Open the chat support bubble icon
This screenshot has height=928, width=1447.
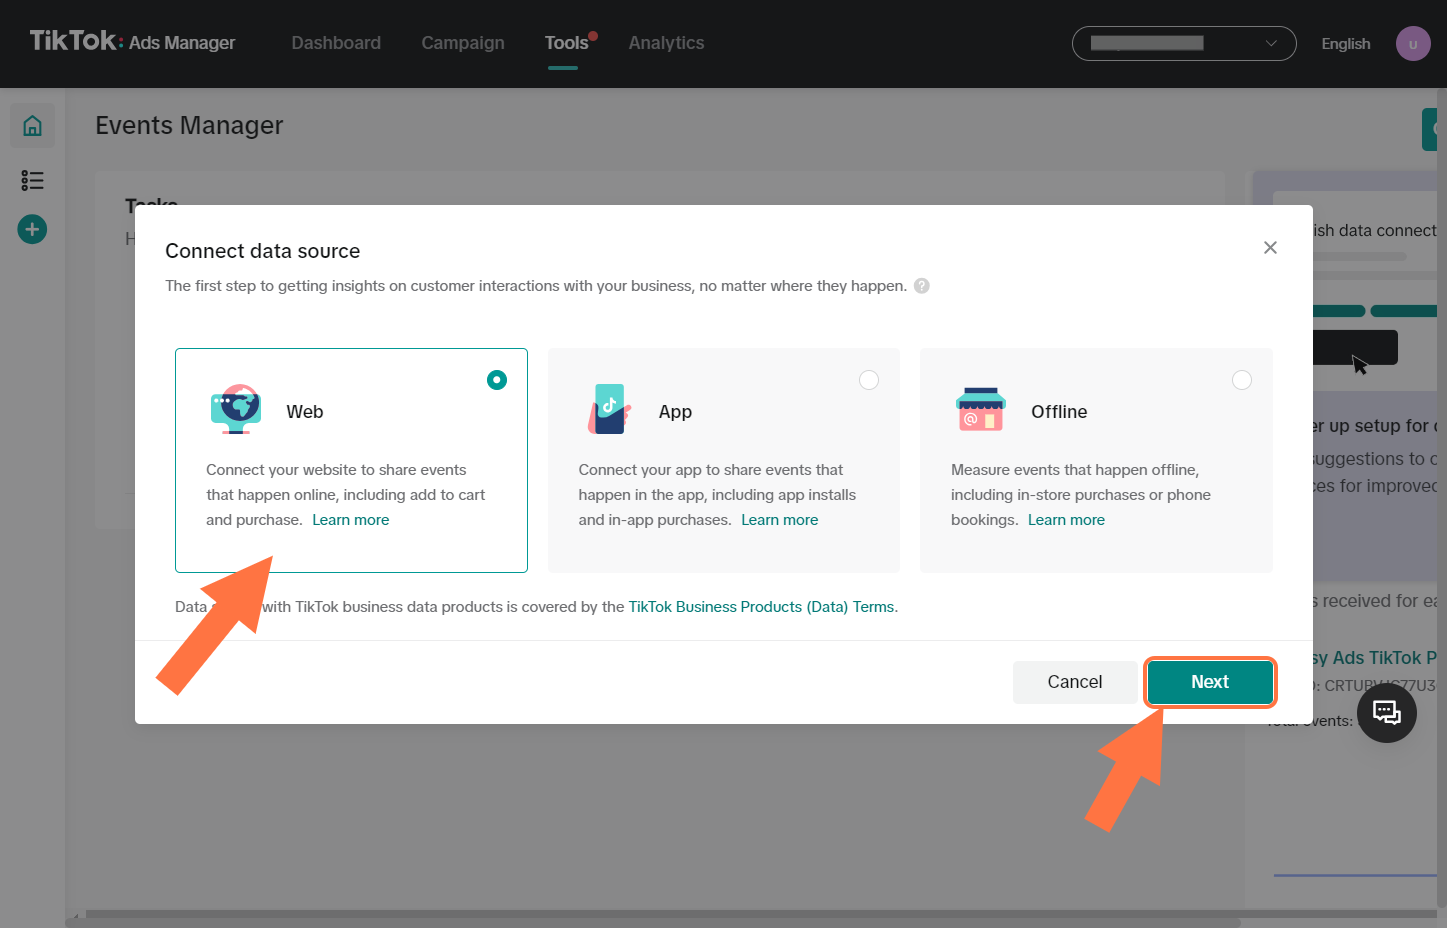(x=1387, y=712)
